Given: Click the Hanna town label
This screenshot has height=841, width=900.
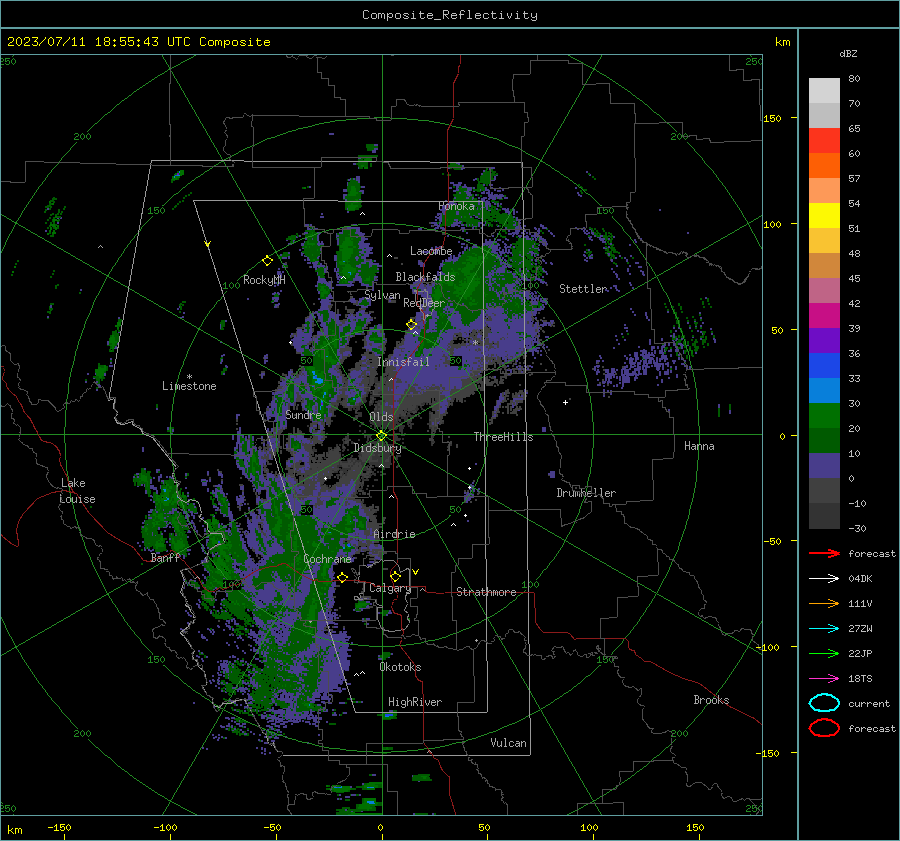Looking at the screenshot, I should 699,446.
